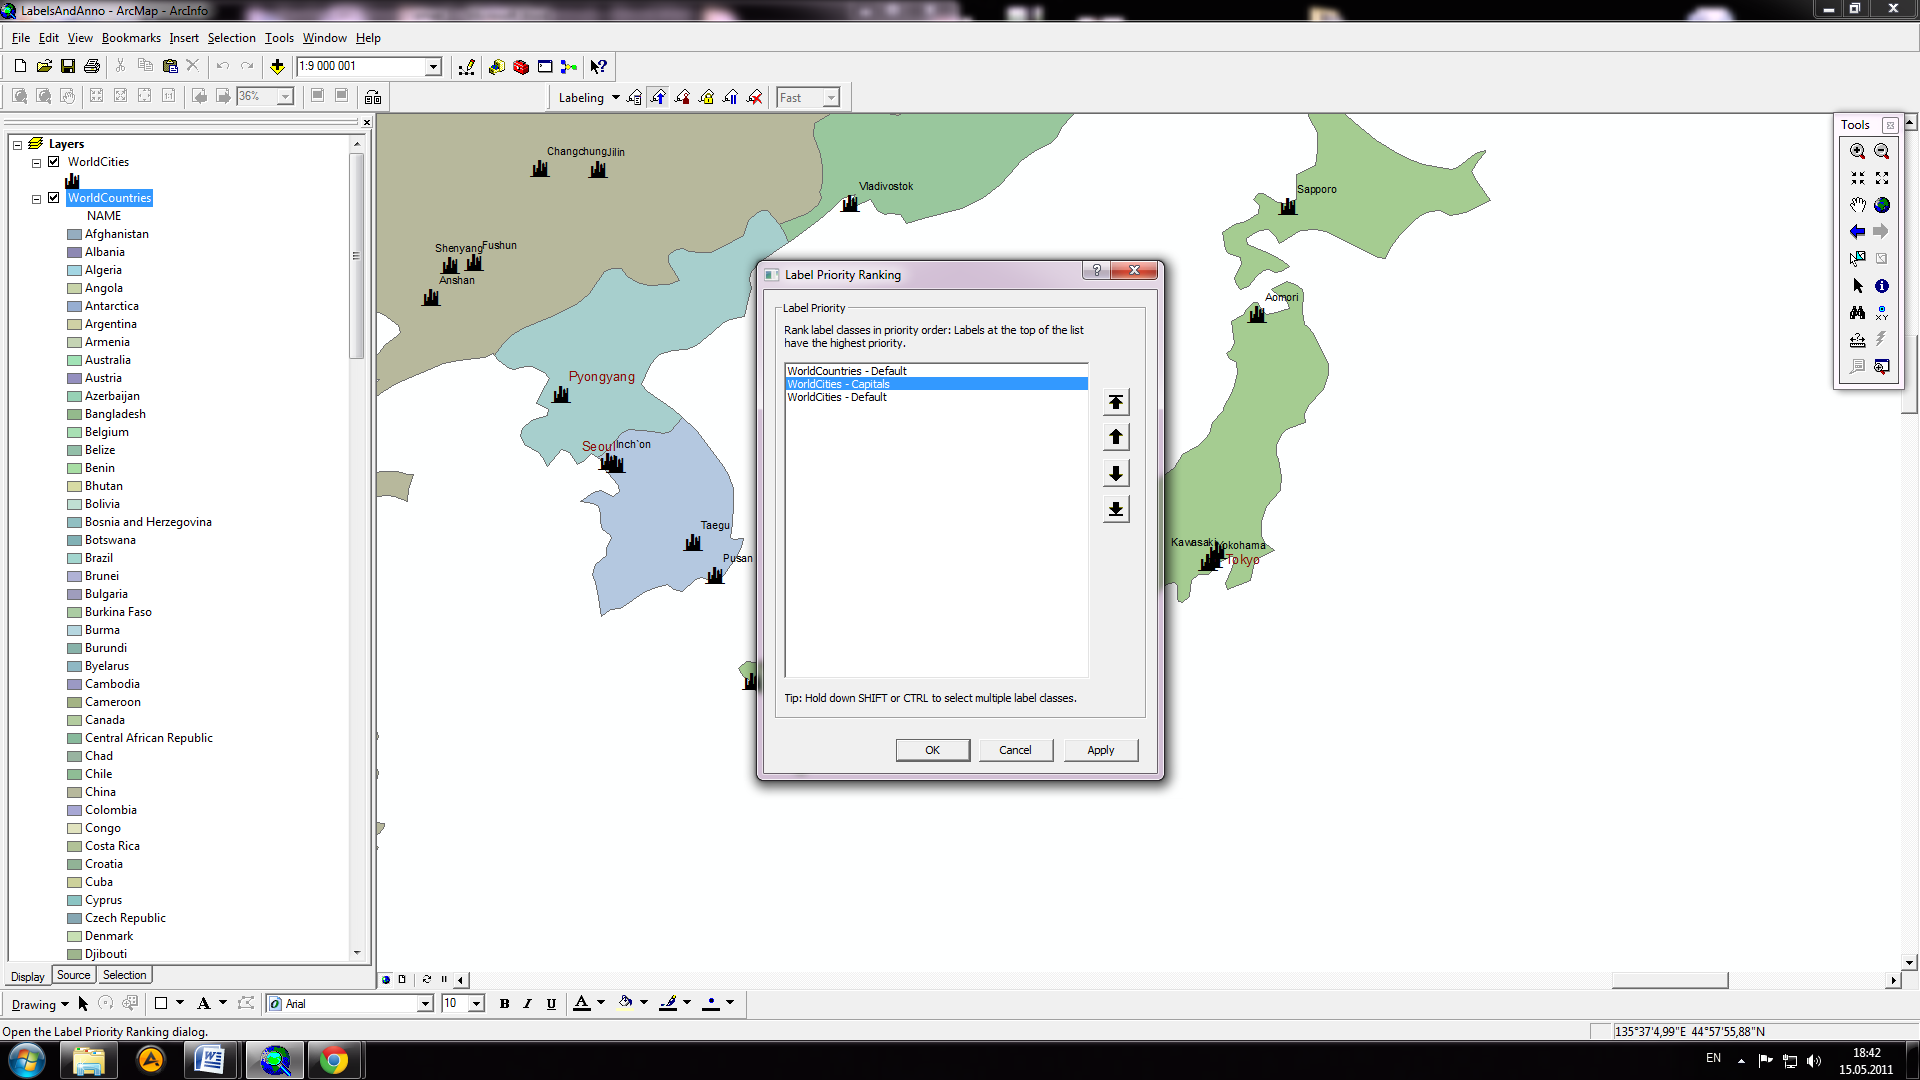Click the Full Extent globe icon

[1881, 205]
